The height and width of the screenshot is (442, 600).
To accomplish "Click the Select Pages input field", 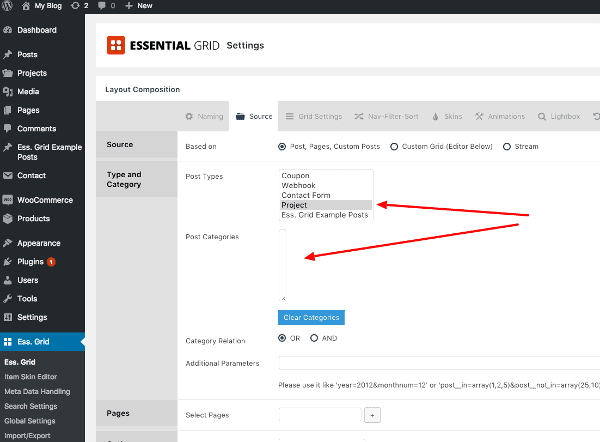I will point(320,415).
